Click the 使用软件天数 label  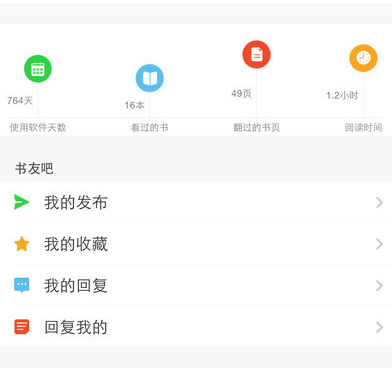pos(38,127)
